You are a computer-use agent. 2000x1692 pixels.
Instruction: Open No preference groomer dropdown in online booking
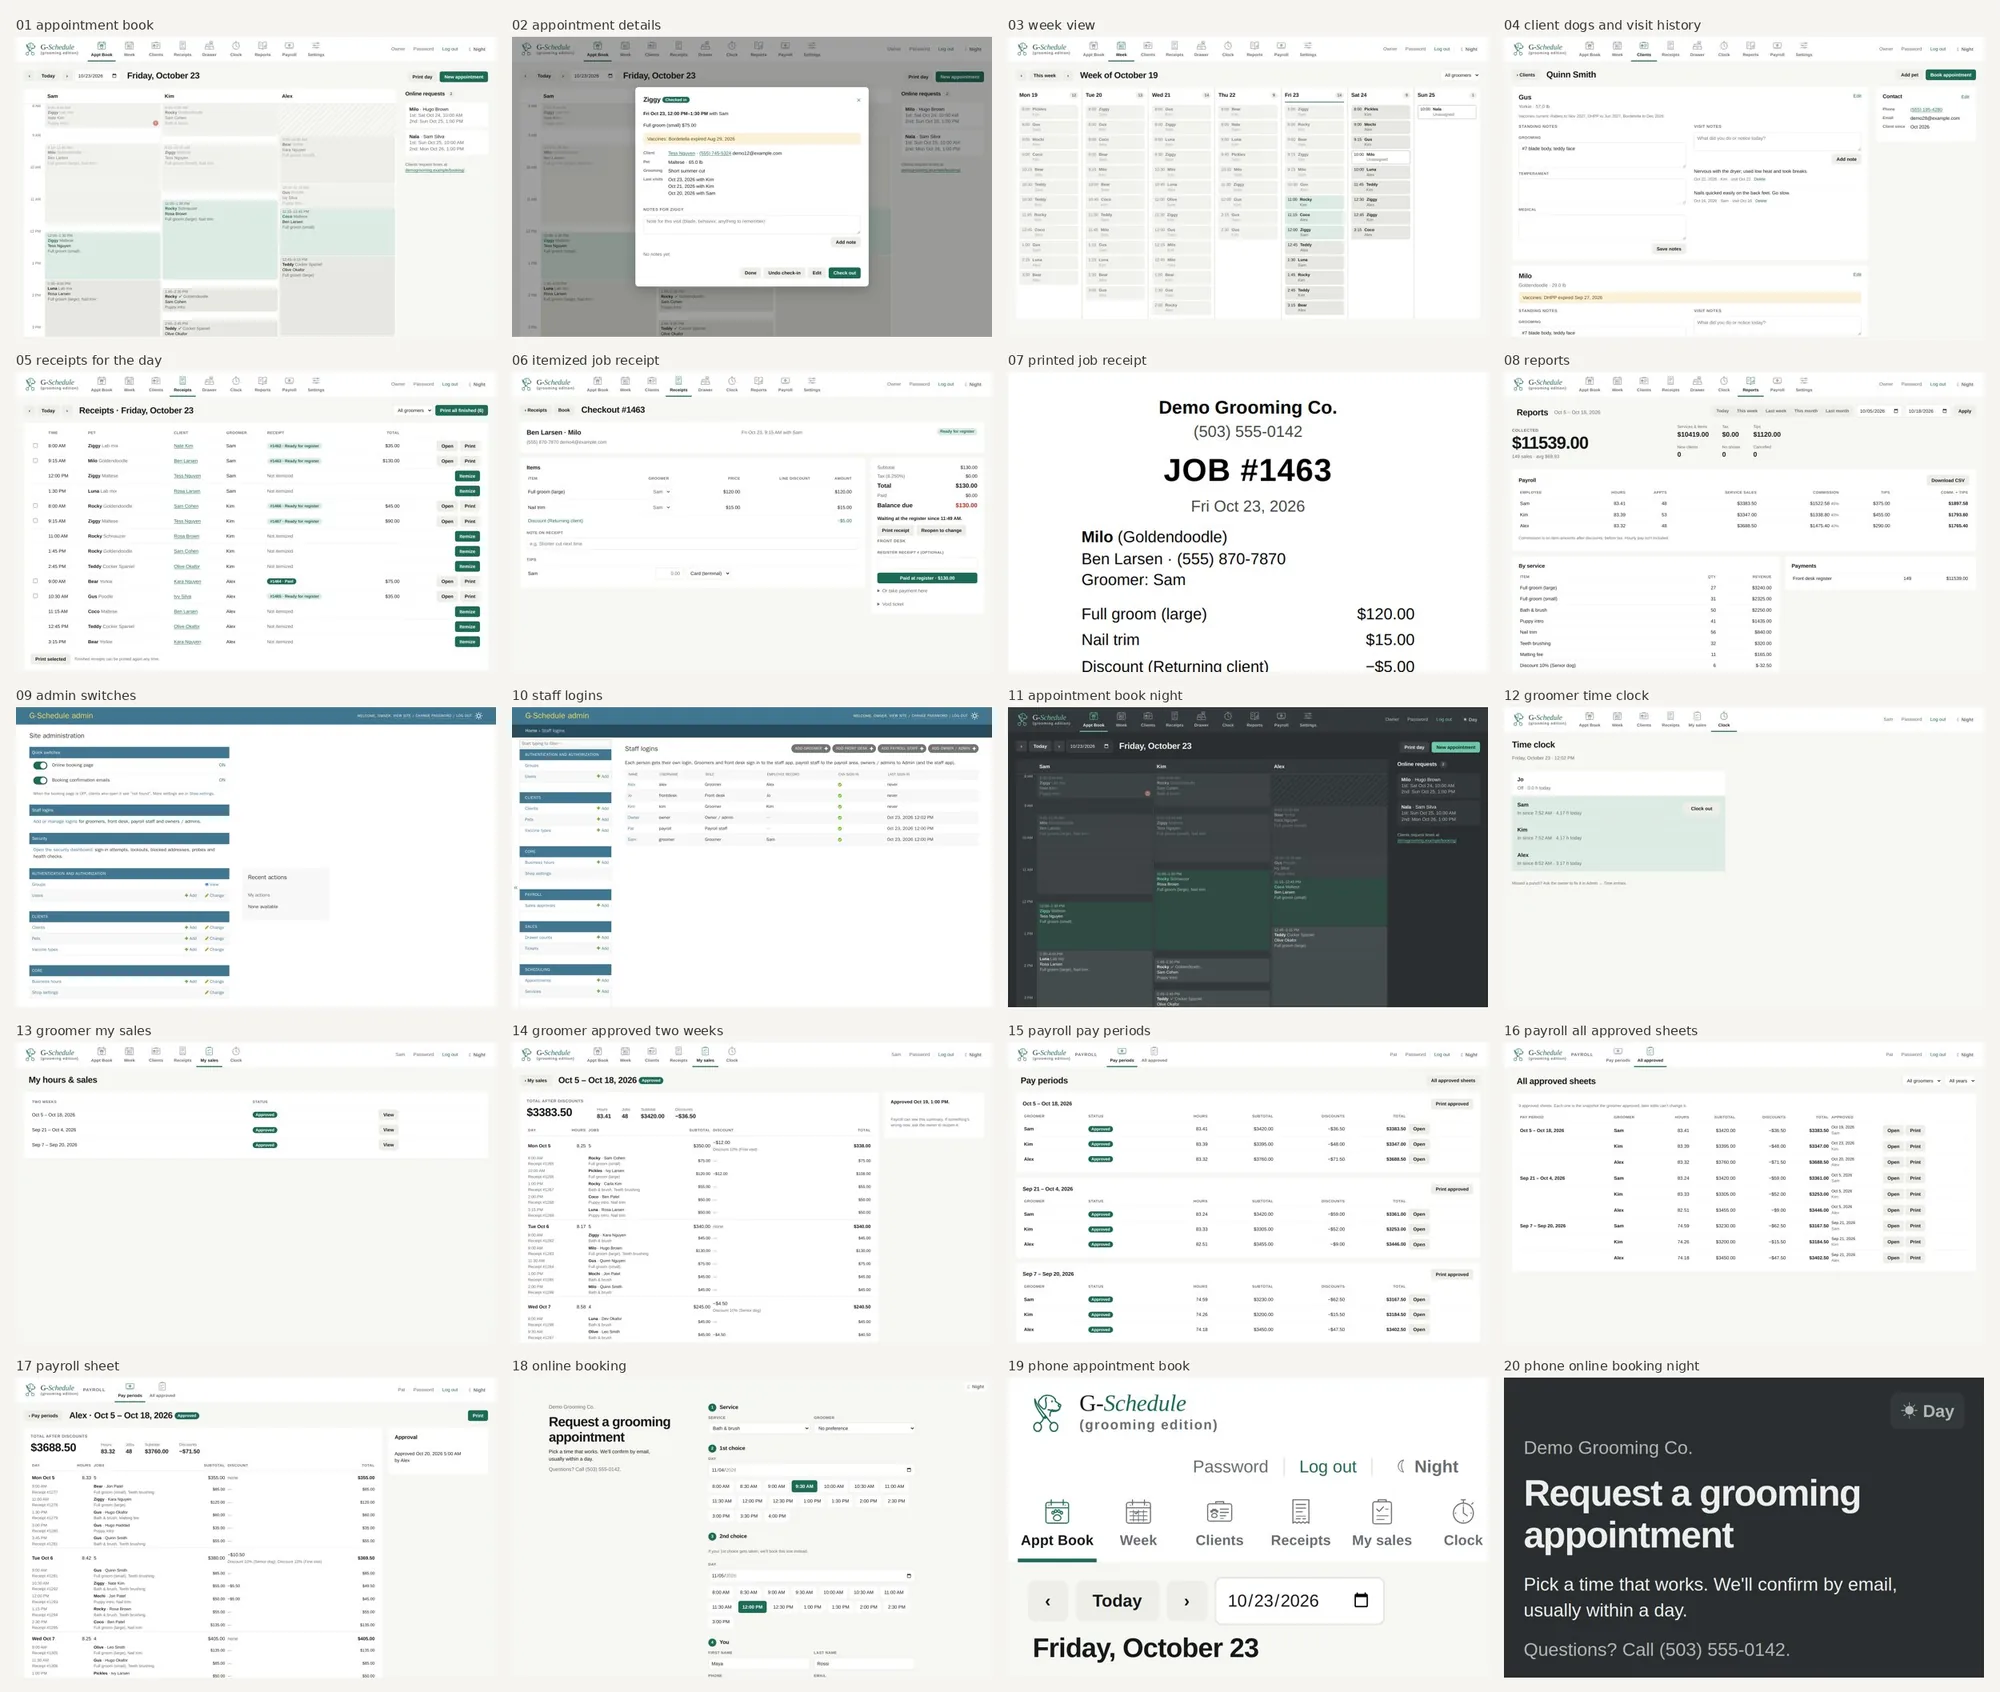pyautogui.click(x=865, y=1428)
